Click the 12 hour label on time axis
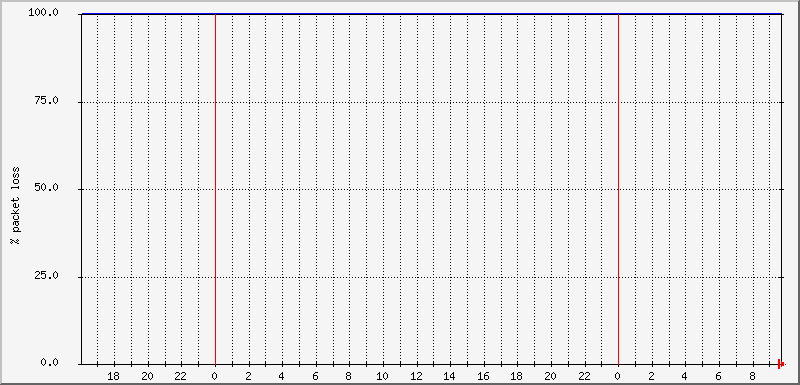Image resolution: width=800 pixels, height=385 pixels. 416,377
